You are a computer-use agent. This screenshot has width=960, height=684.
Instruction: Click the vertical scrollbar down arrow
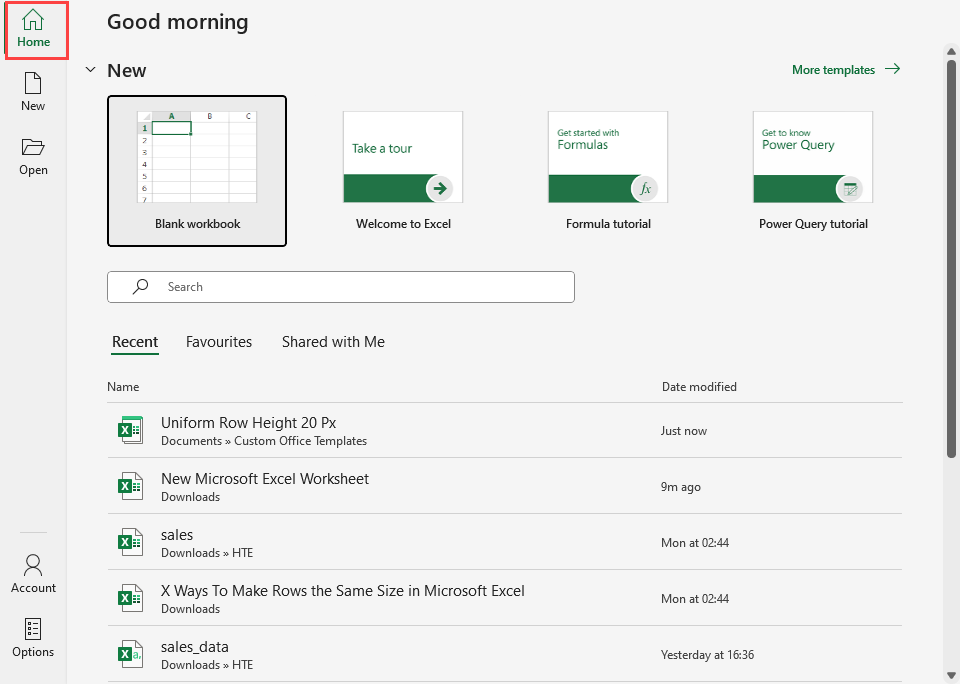[951, 674]
